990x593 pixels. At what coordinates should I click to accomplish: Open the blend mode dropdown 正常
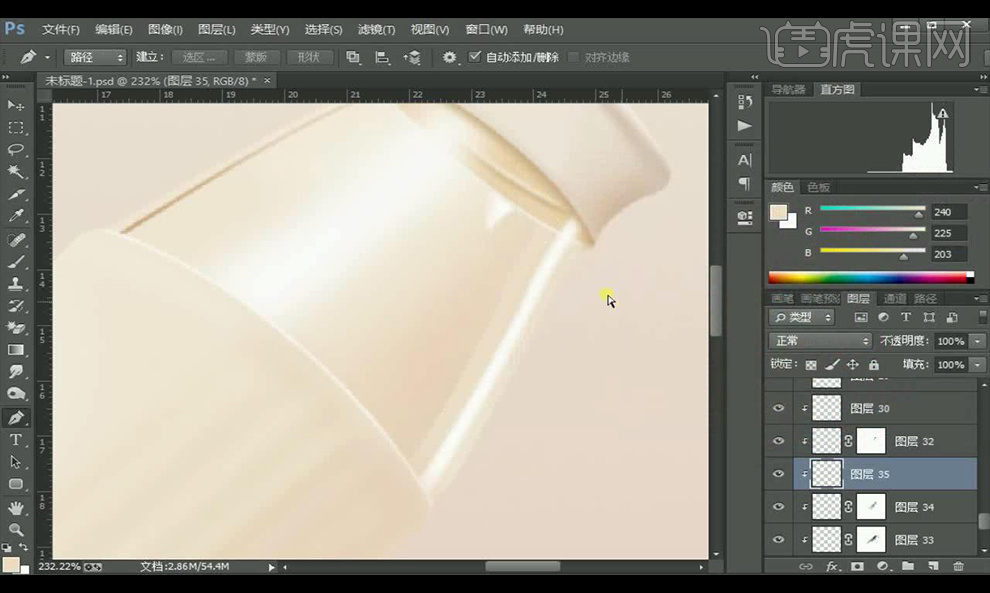click(x=820, y=341)
